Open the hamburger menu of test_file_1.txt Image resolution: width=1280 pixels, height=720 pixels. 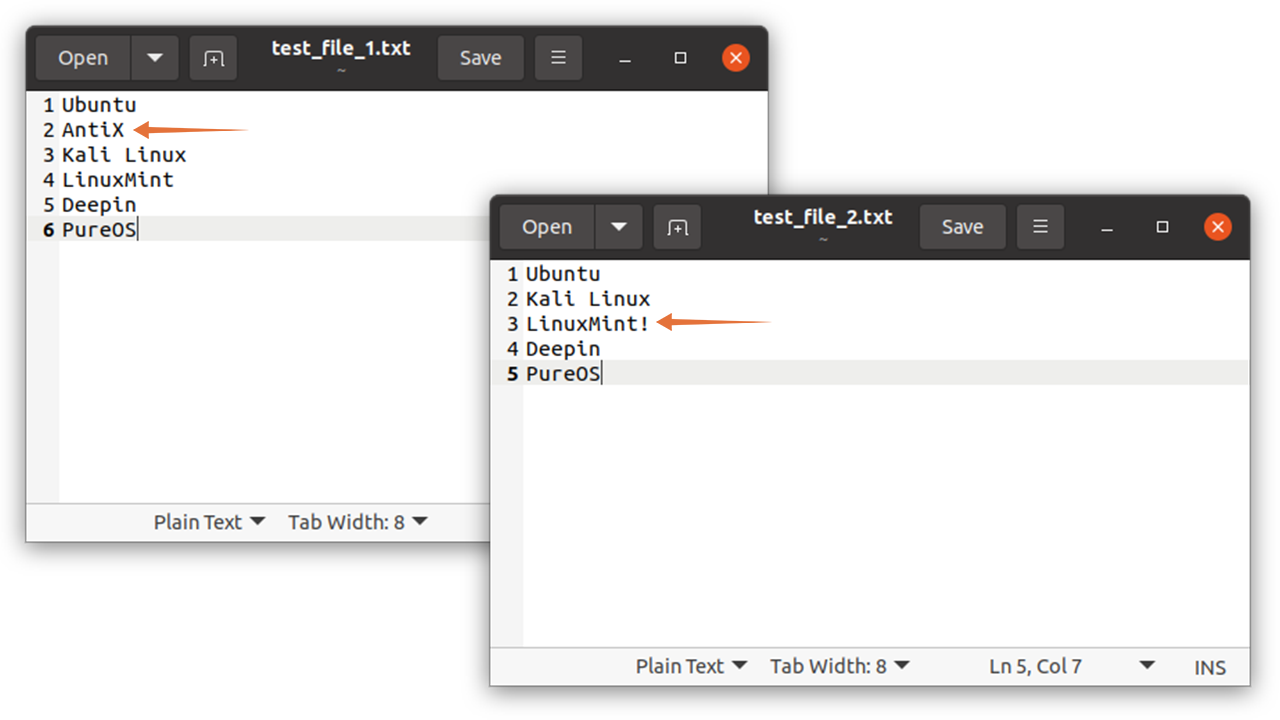tap(558, 57)
